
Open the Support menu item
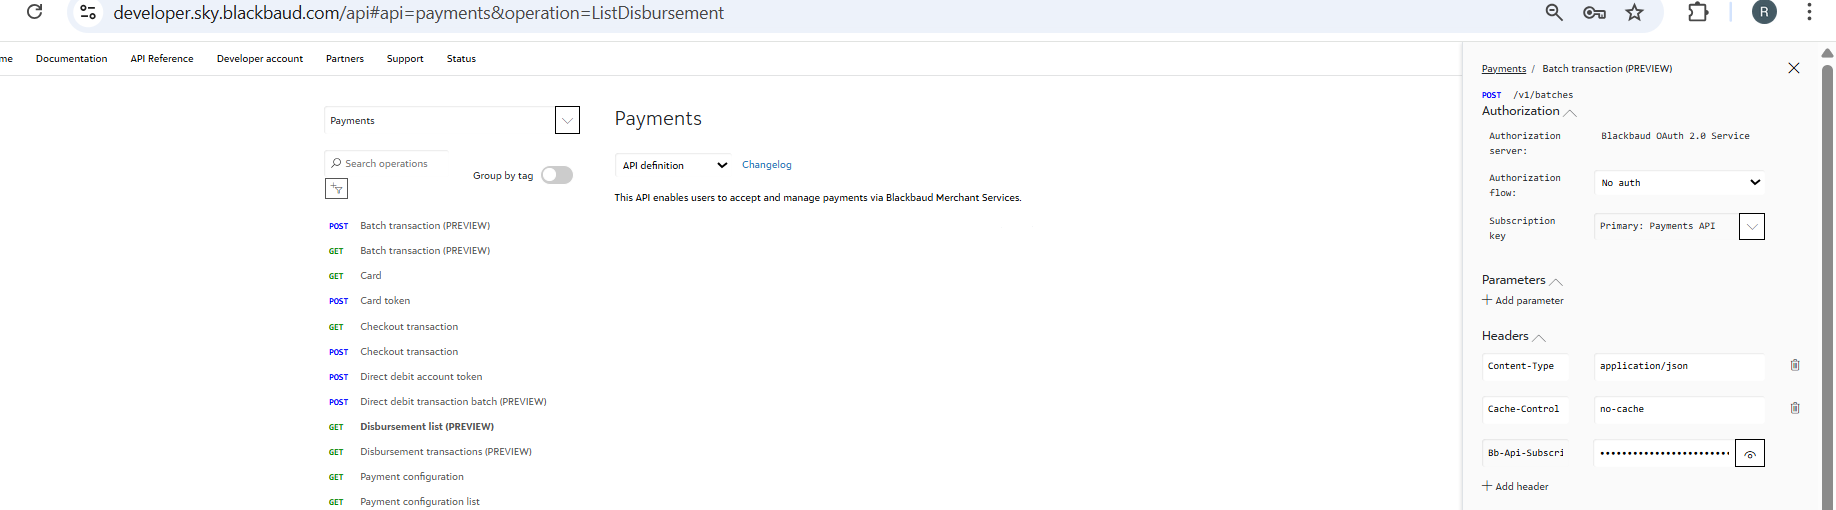(405, 59)
